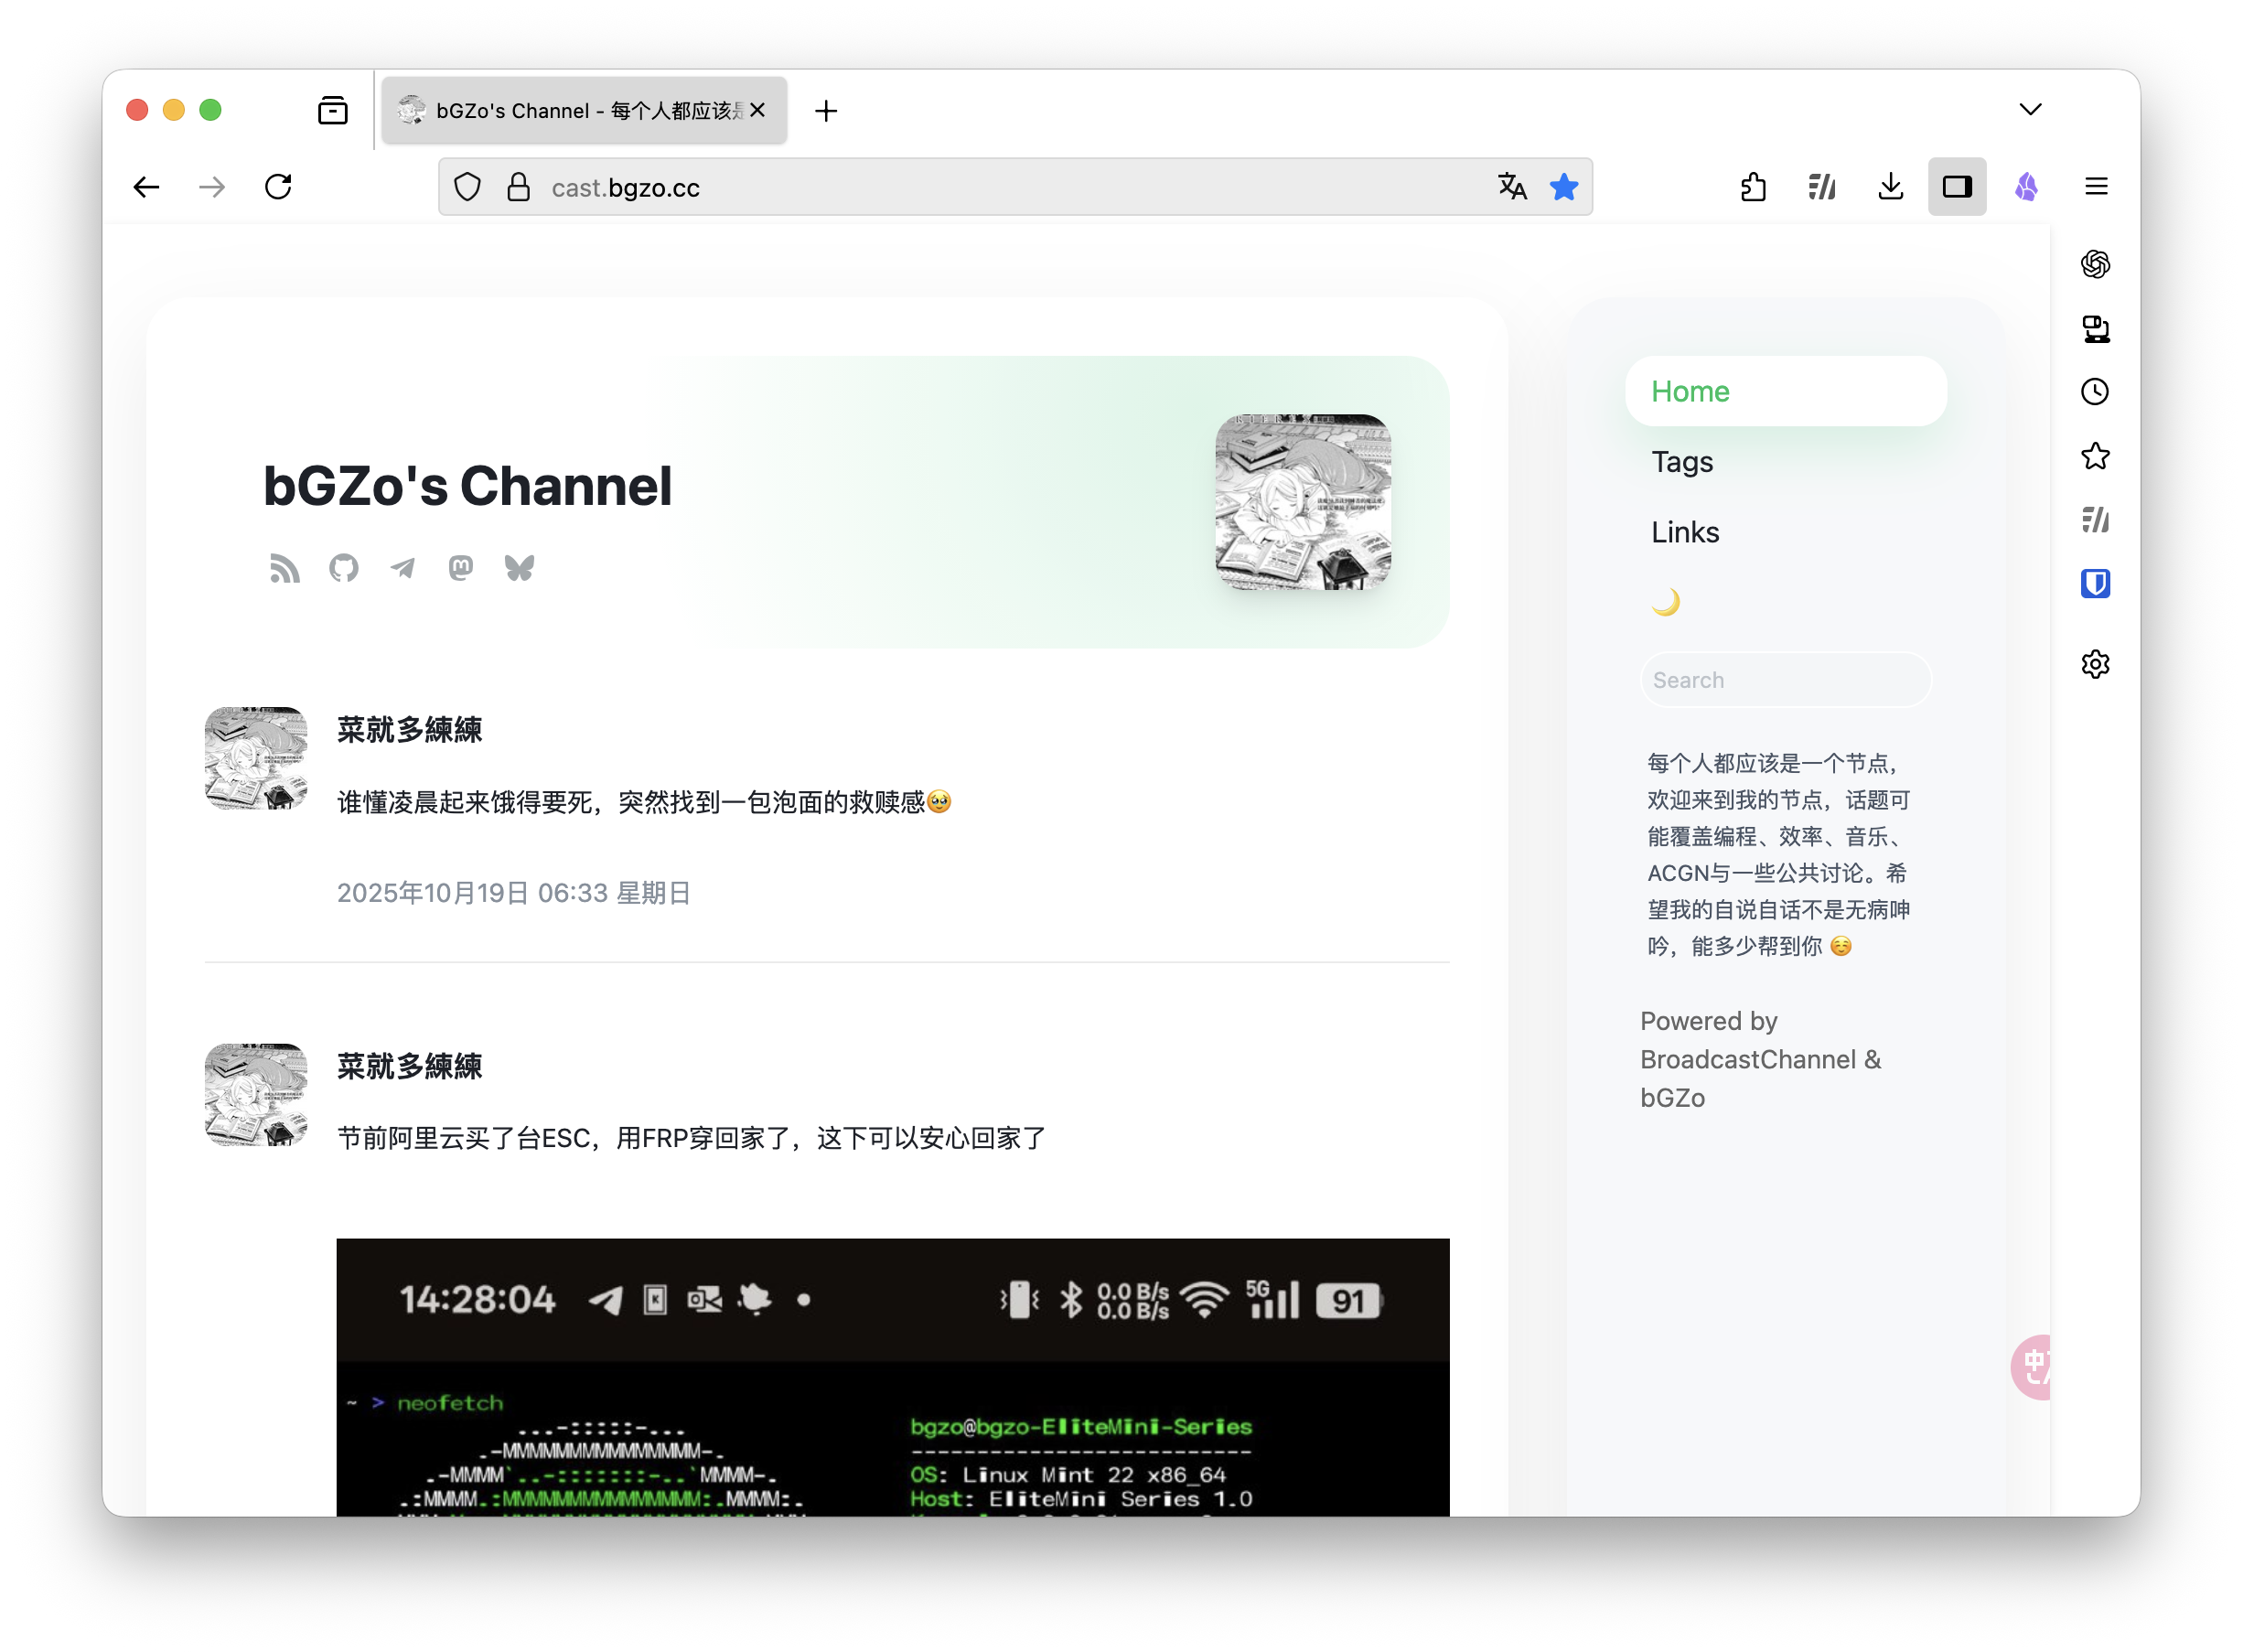2243x1652 pixels.
Task: Open the RSS feed icon
Action: [x=285, y=568]
